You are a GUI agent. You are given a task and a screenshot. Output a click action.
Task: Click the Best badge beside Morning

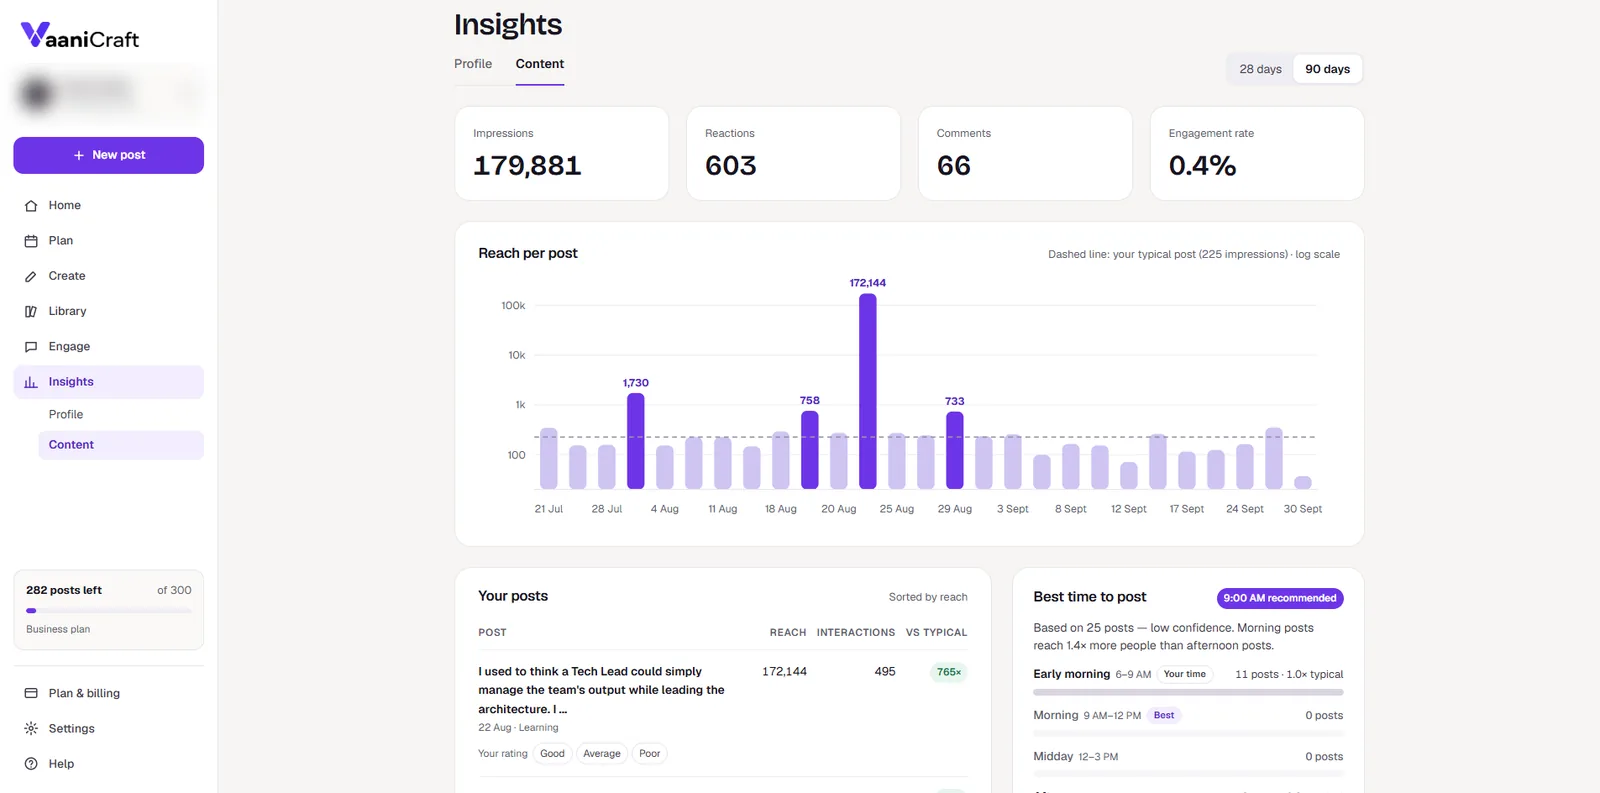[1164, 715]
